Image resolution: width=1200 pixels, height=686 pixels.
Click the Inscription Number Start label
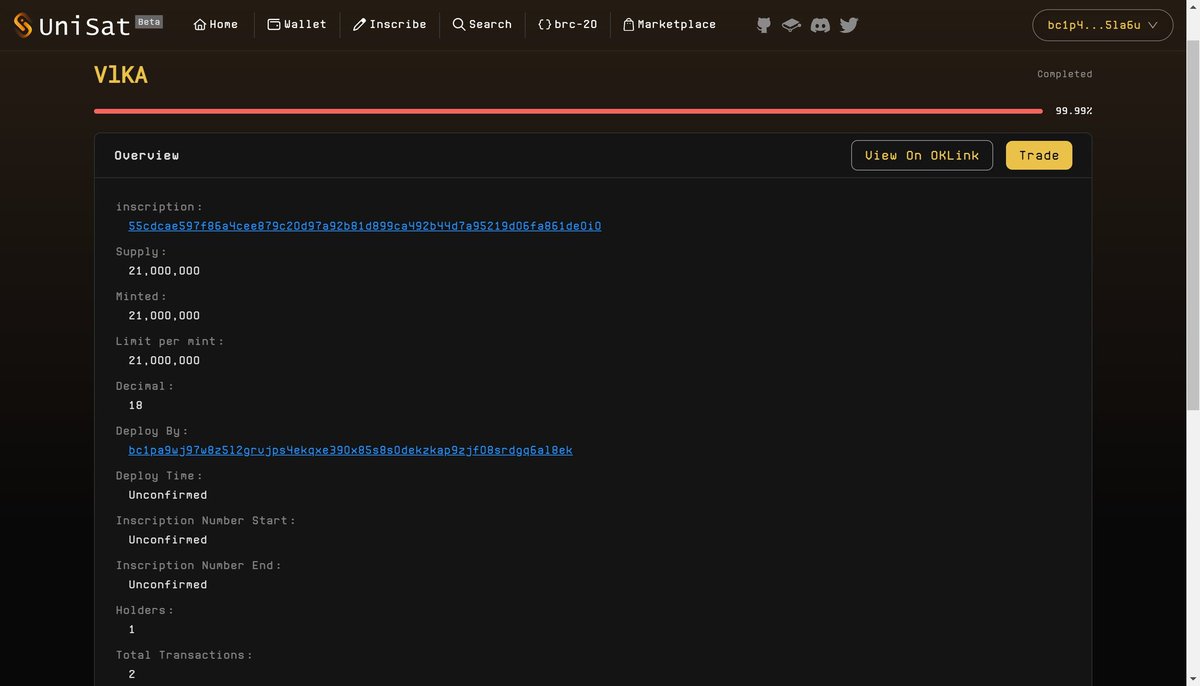coord(206,521)
